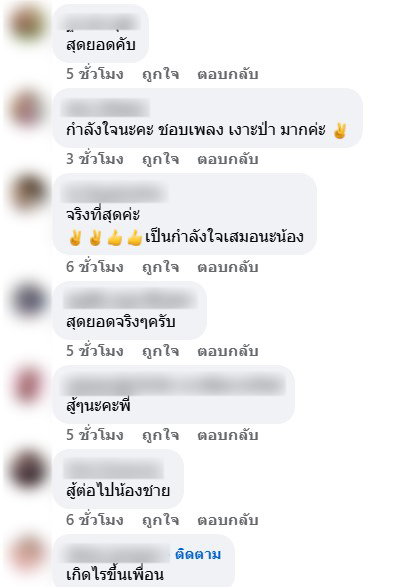Like the comment about เพลง เงาะป่า
Screen dimensions: 408x587
(x=160, y=159)
